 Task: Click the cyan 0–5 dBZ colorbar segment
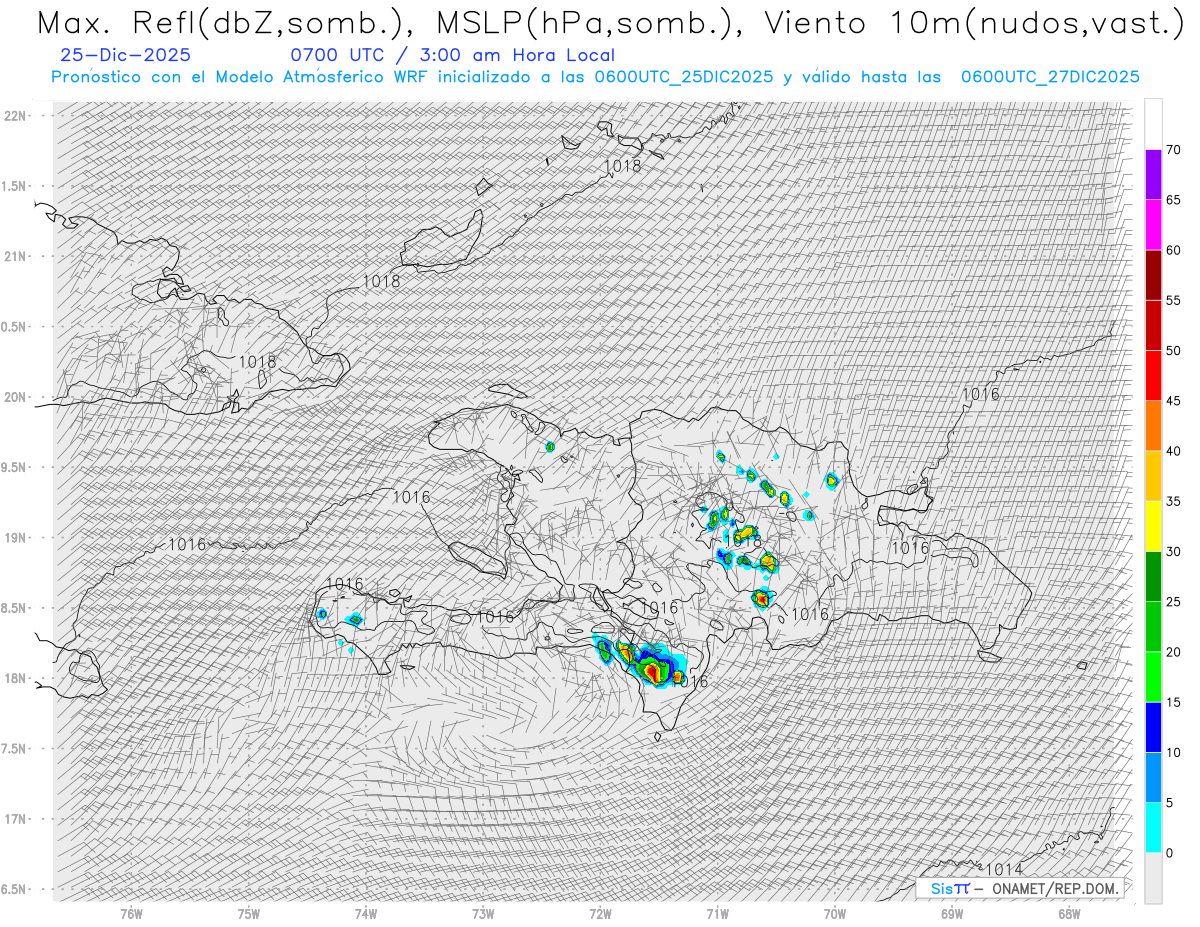1154,828
